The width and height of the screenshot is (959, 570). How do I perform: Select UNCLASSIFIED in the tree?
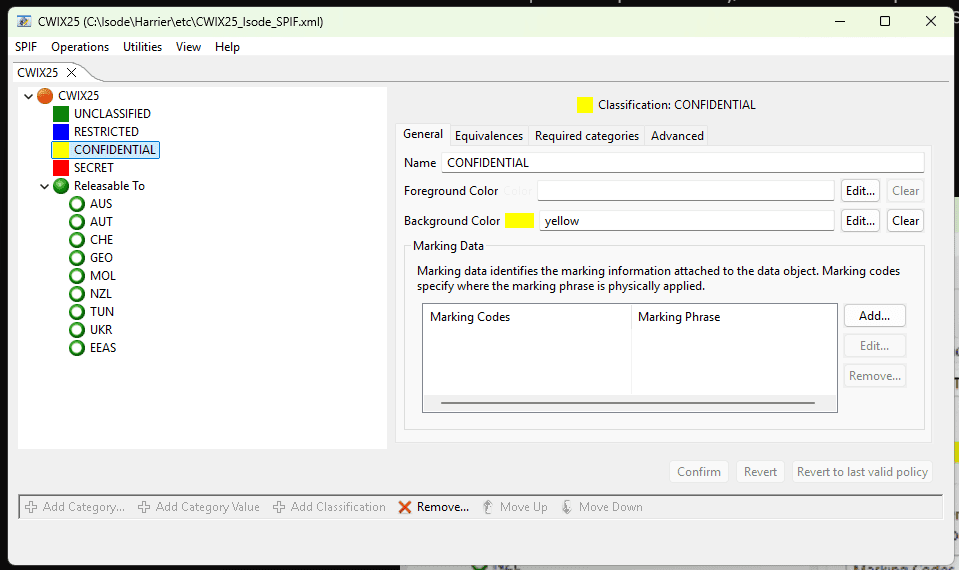tap(112, 114)
